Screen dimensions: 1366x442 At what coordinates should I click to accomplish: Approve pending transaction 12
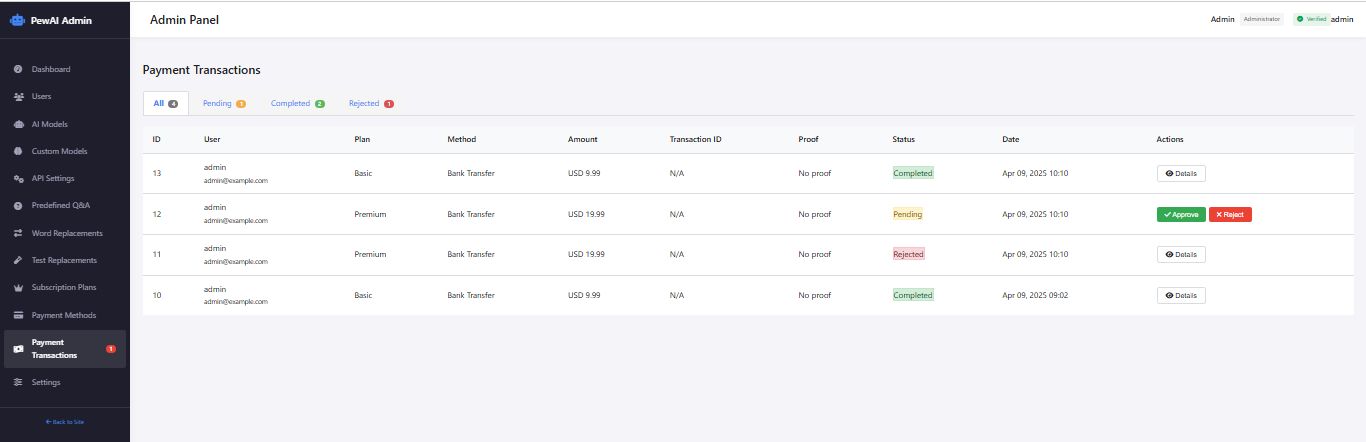1181,214
